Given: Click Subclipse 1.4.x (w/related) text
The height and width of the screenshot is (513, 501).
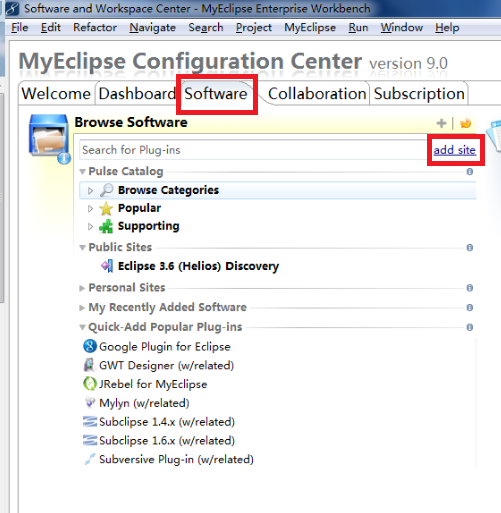Looking at the screenshot, I should (167, 422).
